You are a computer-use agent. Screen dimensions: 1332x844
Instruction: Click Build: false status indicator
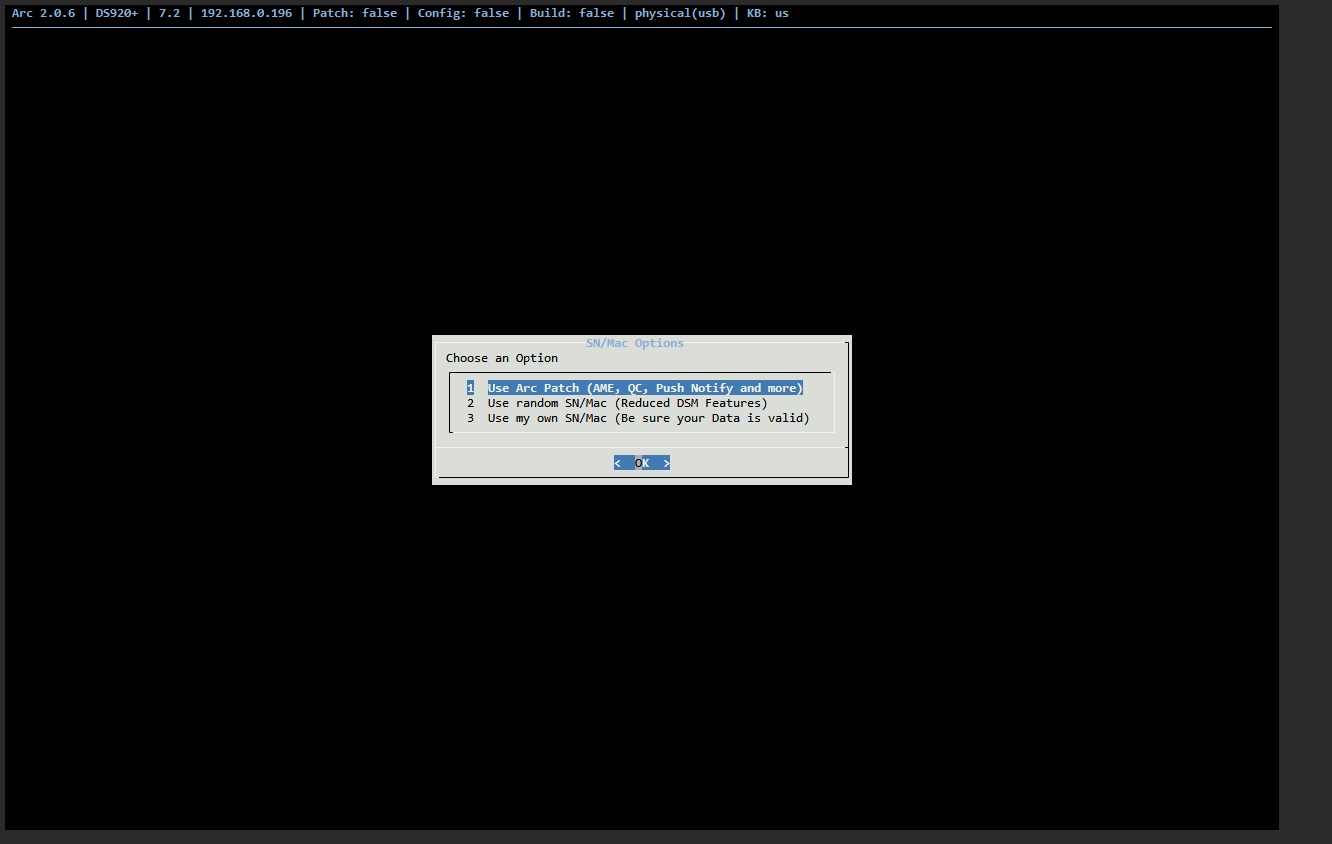572,13
